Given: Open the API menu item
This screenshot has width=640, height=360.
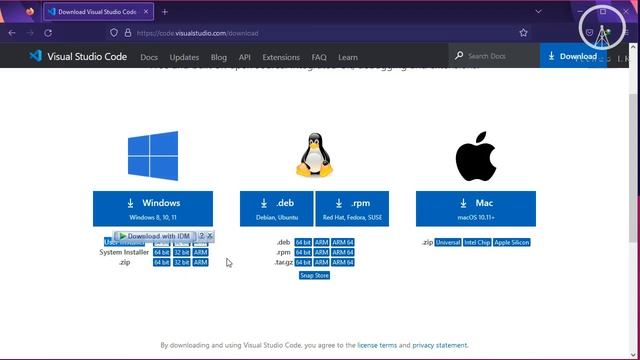Looking at the screenshot, I should coord(244,57).
